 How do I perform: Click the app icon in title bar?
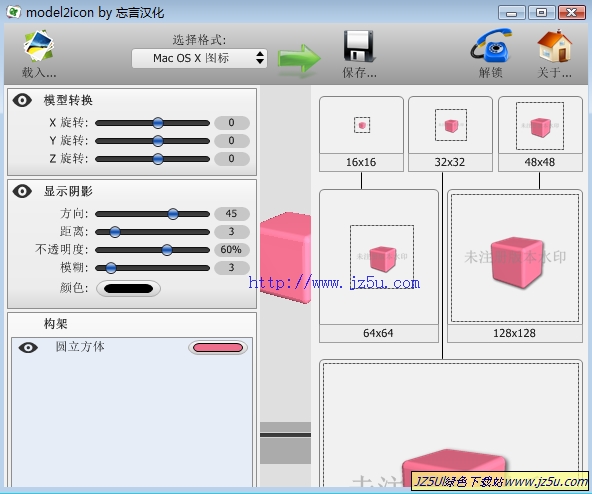(x=14, y=12)
